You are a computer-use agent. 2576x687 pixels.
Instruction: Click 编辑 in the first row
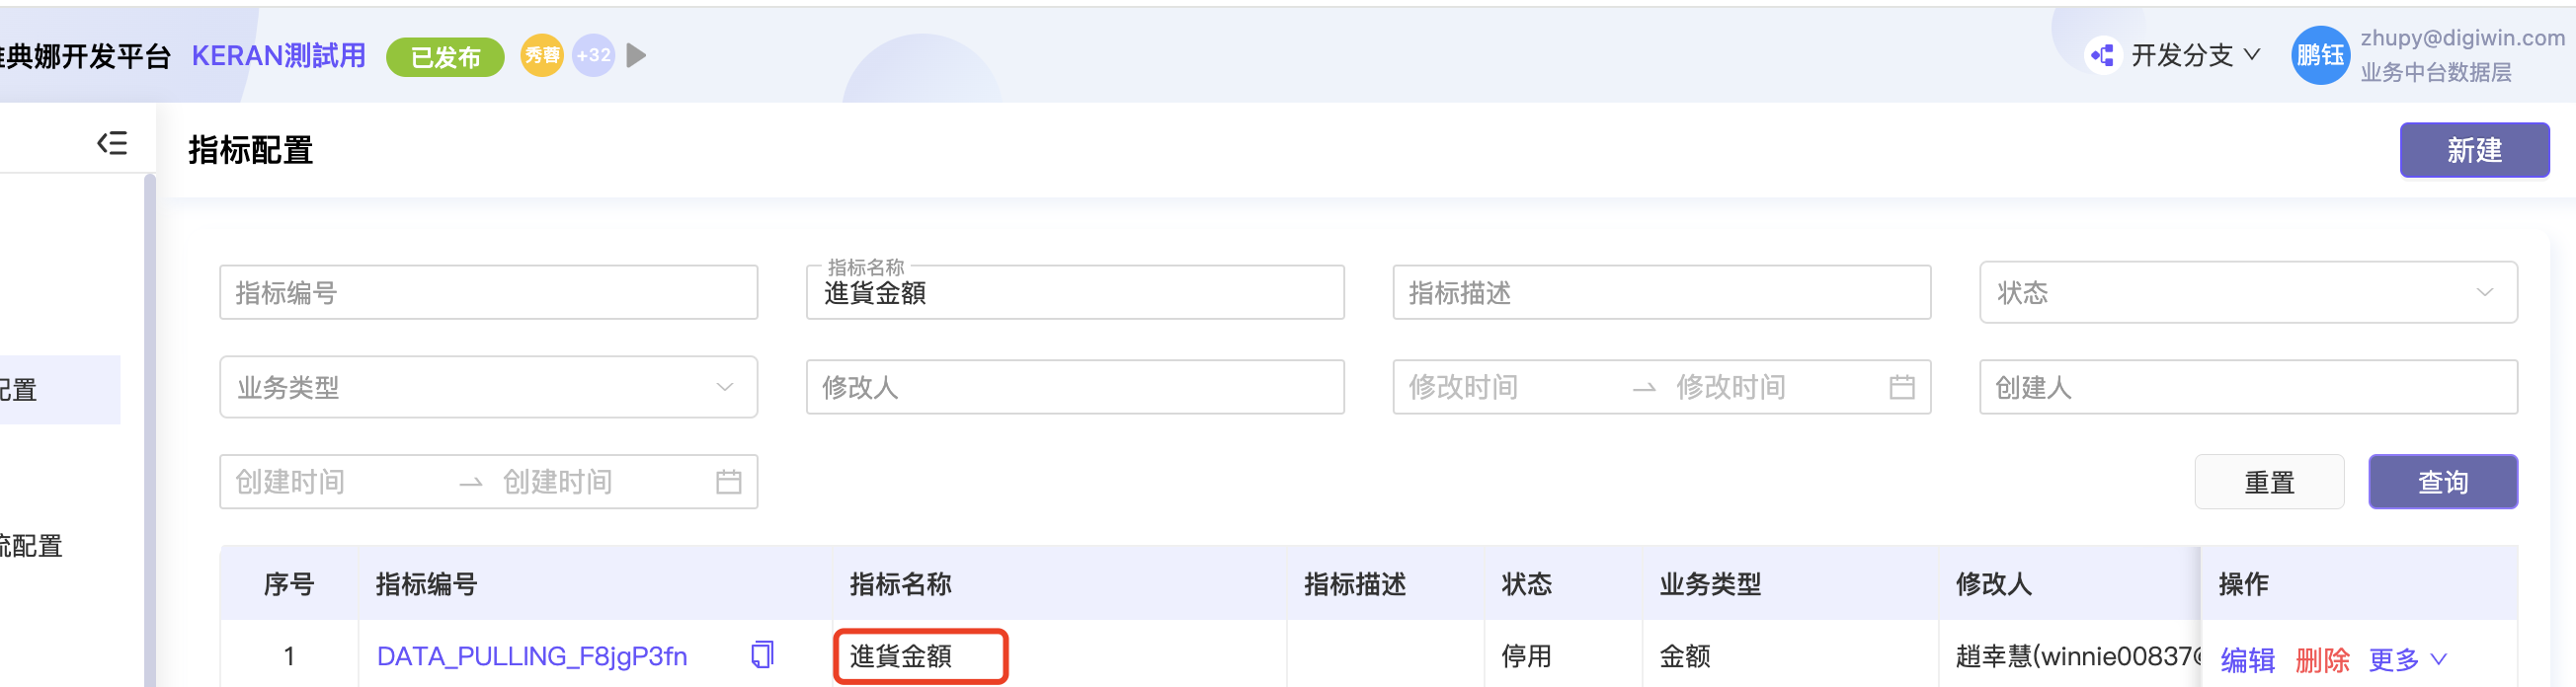[x=2247, y=660]
